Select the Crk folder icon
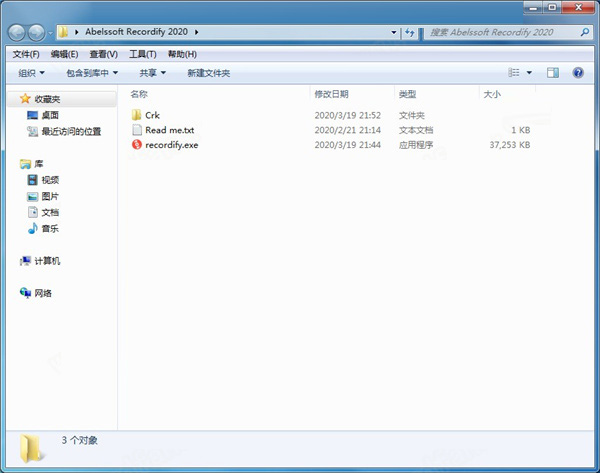 point(137,115)
